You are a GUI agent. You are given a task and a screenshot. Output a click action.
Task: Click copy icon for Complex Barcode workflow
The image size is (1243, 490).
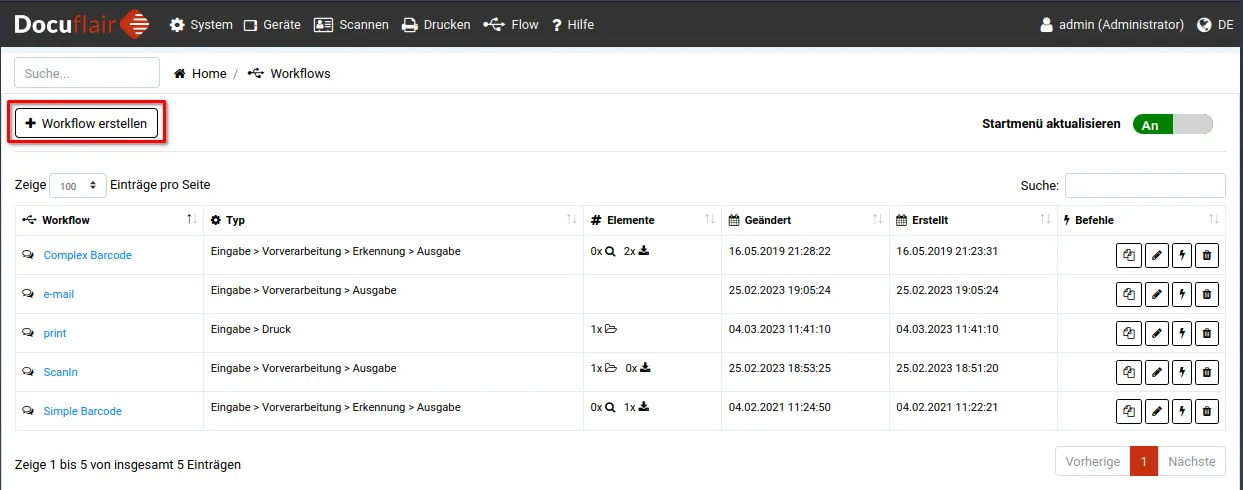click(1129, 256)
